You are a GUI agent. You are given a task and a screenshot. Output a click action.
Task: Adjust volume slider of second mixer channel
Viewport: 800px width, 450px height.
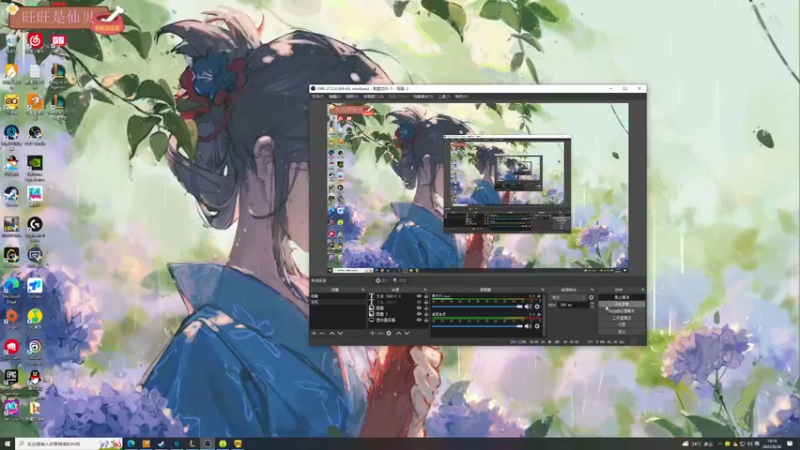click(477, 327)
